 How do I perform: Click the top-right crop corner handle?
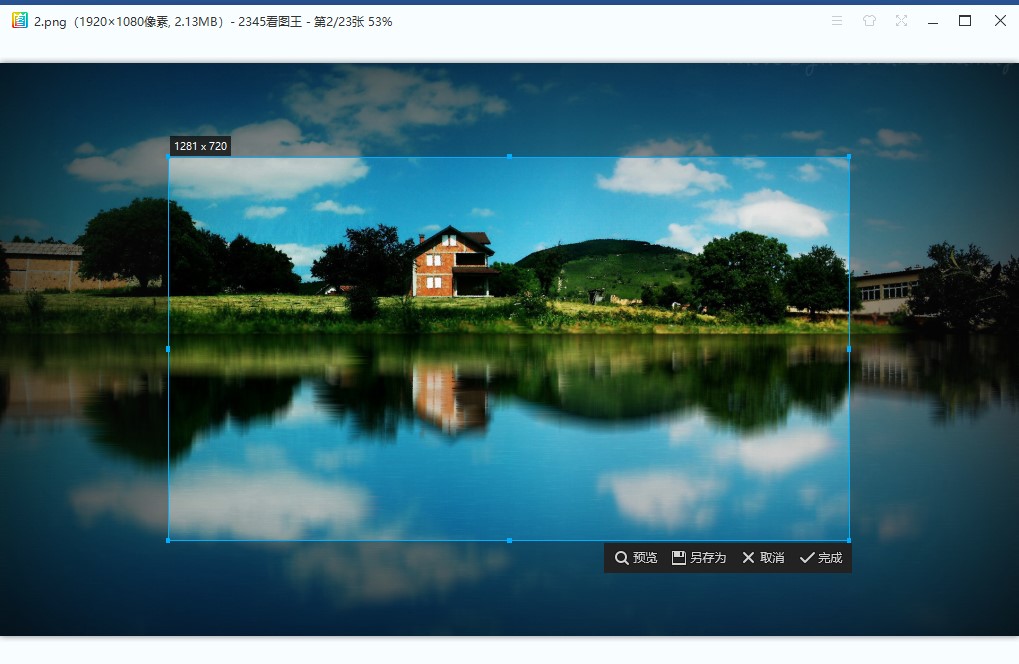[x=849, y=157]
